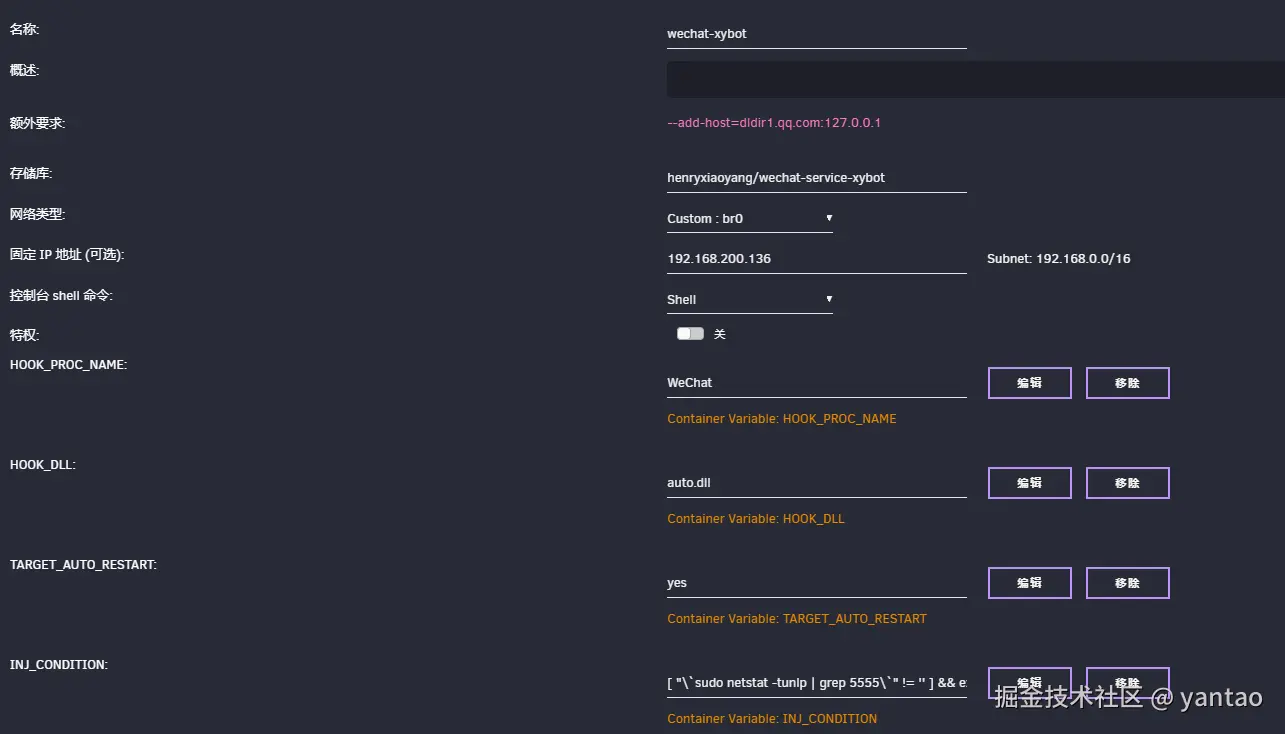This screenshot has width=1285, height=734.
Task: Toggle the privileged (特权) switch
Action: click(690, 334)
